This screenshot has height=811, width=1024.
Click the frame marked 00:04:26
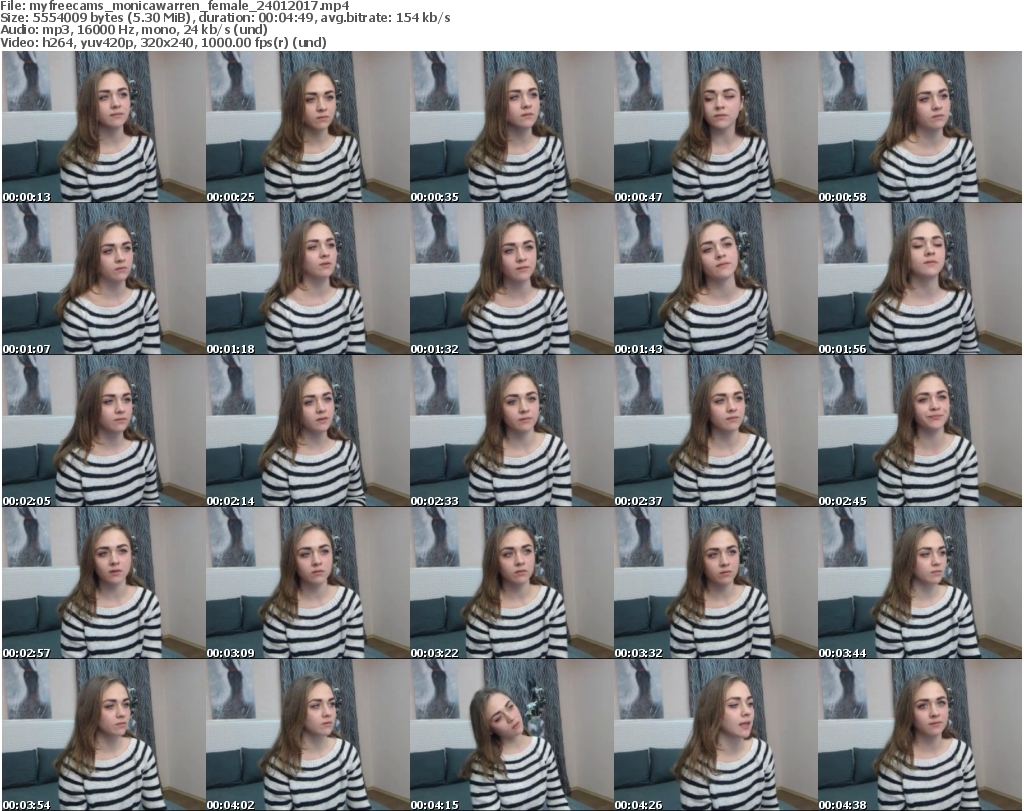coord(715,735)
